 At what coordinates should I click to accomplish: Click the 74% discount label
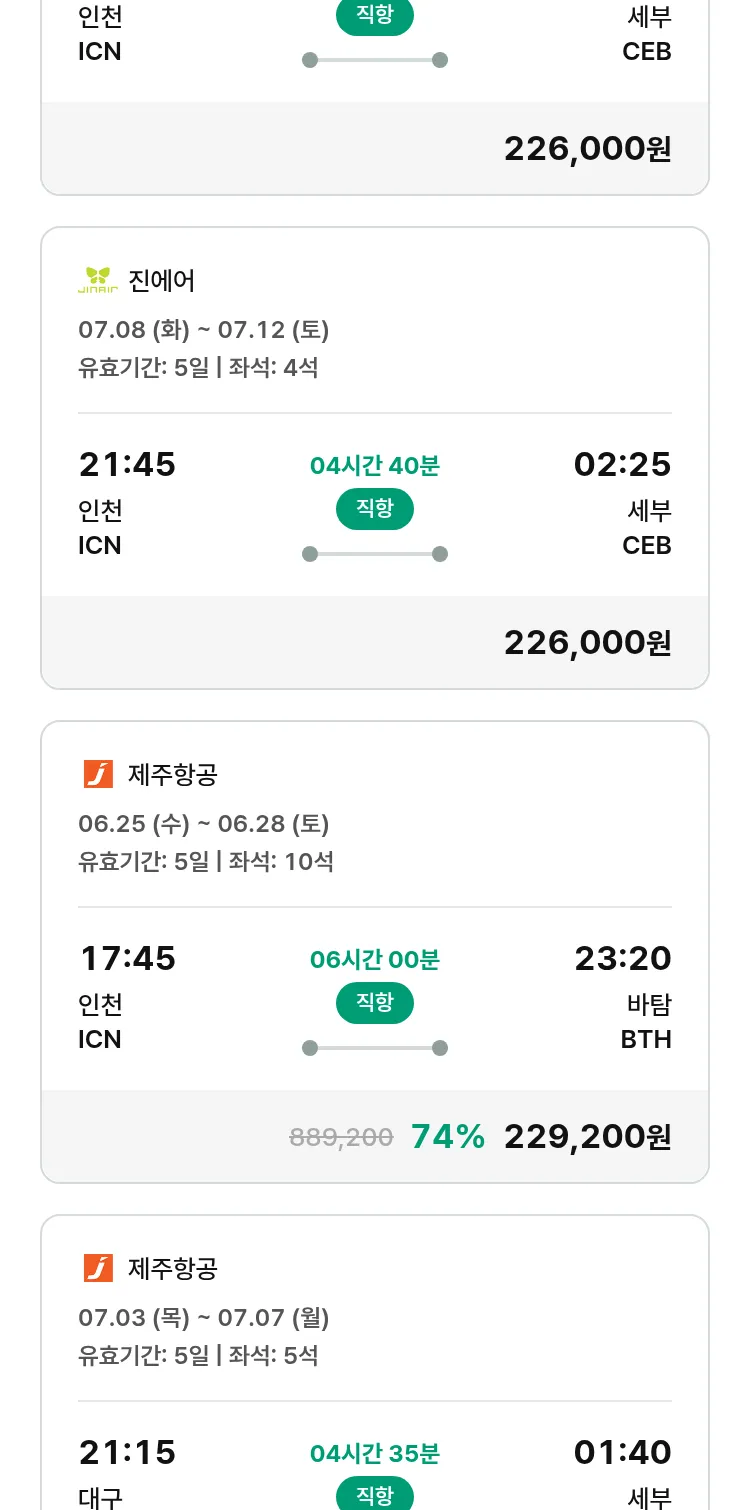point(448,1136)
